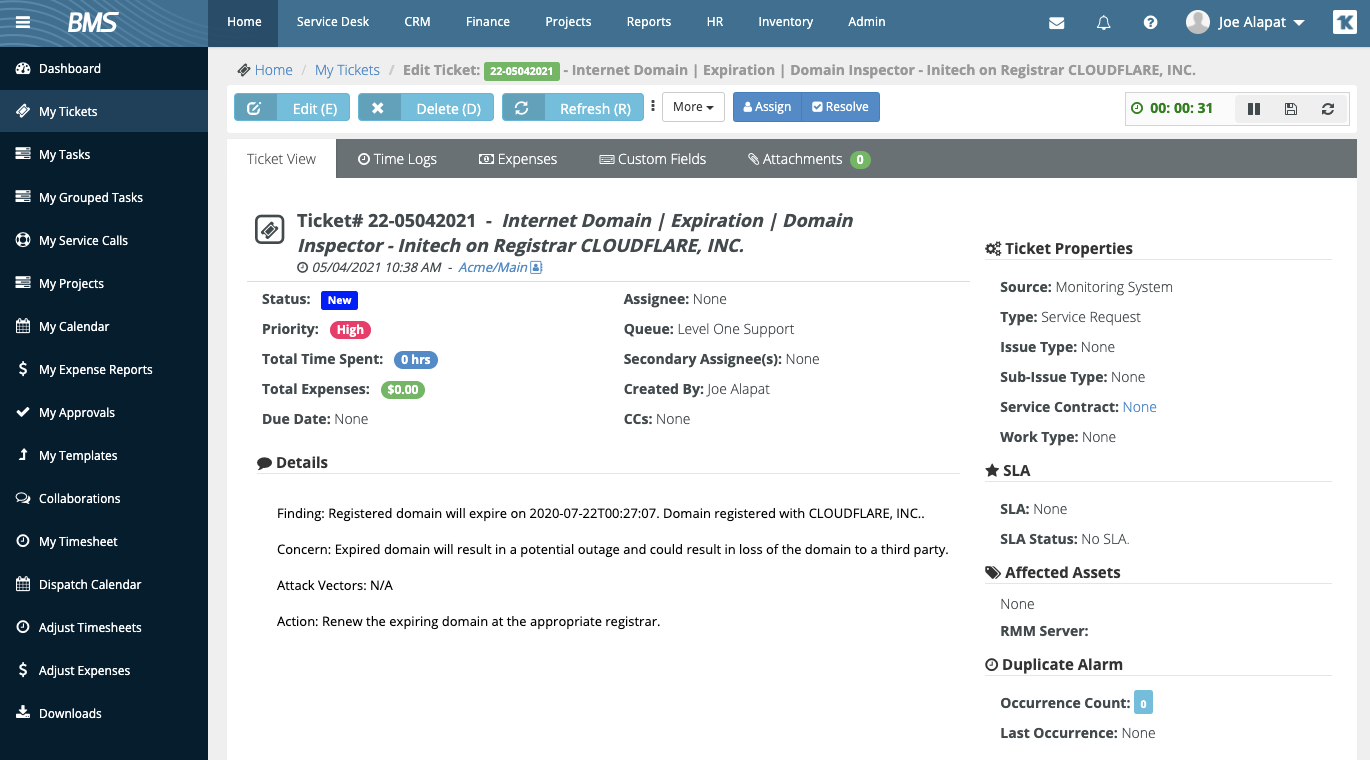The image size is (1370, 760).
Task: Open the help question mark icon
Action: pyautogui.click(x=1151, y=22)
